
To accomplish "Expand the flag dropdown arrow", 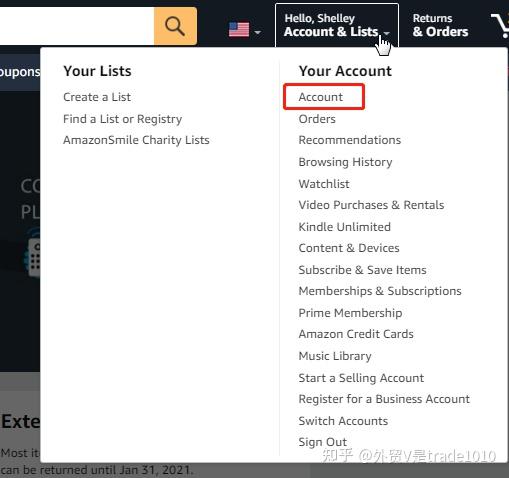I will click(257, 33).
